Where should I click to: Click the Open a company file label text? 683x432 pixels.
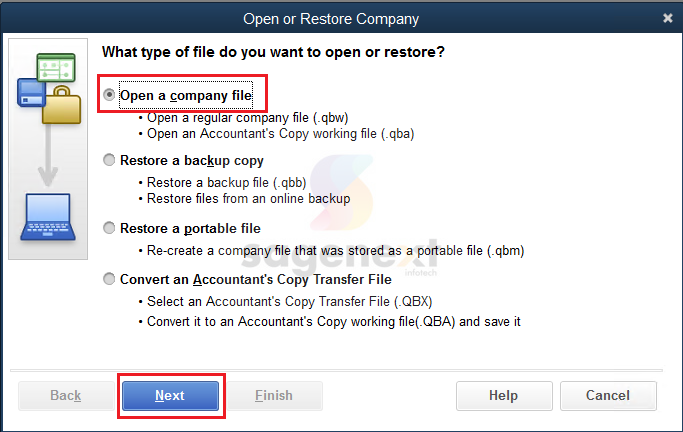click(x=186, y=95)
